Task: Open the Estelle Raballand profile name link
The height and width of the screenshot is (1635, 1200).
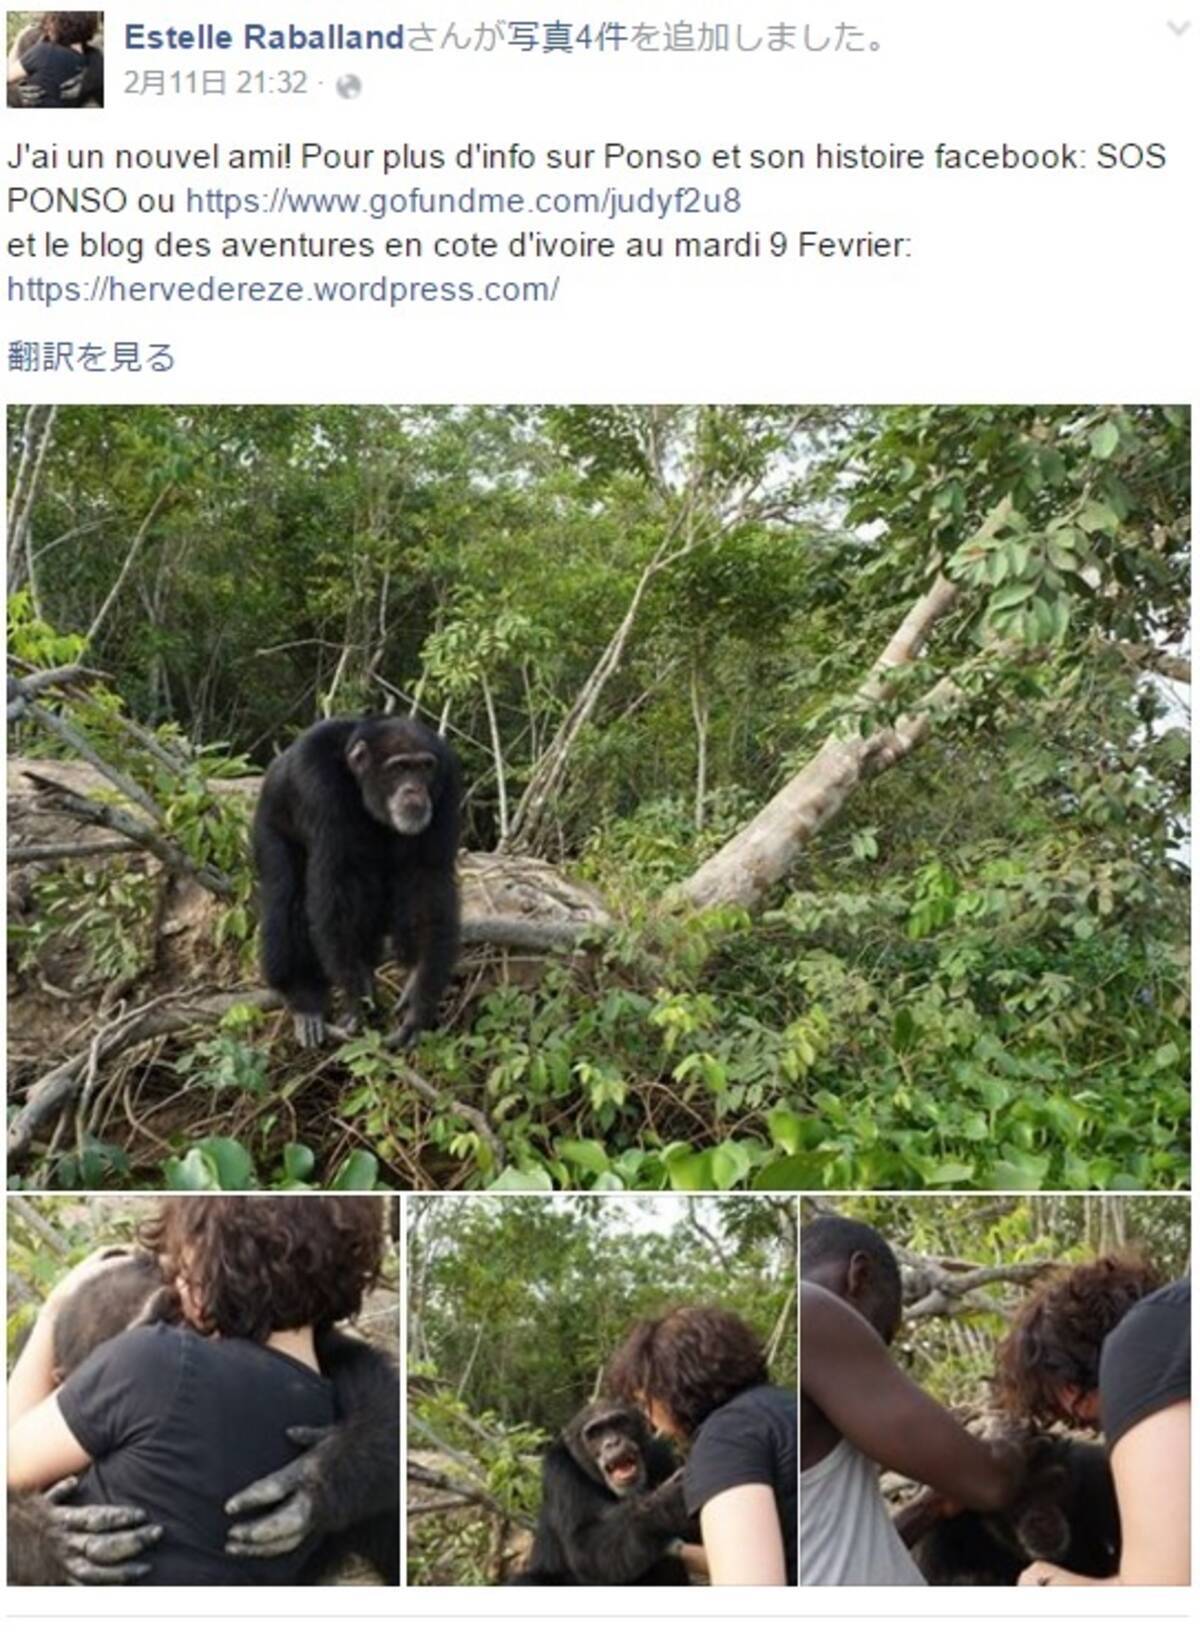Action: coord(264,38)
